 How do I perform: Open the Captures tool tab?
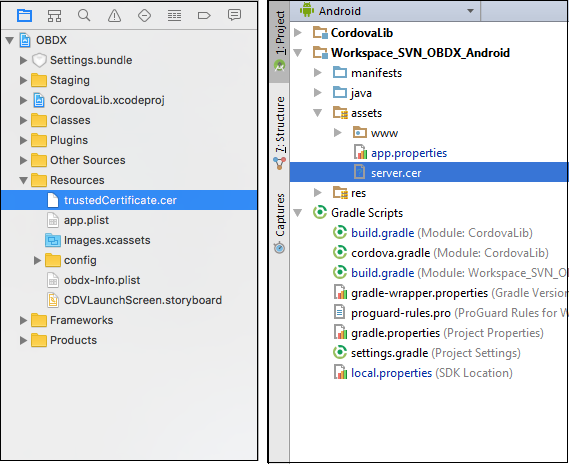tap(279, 223)
